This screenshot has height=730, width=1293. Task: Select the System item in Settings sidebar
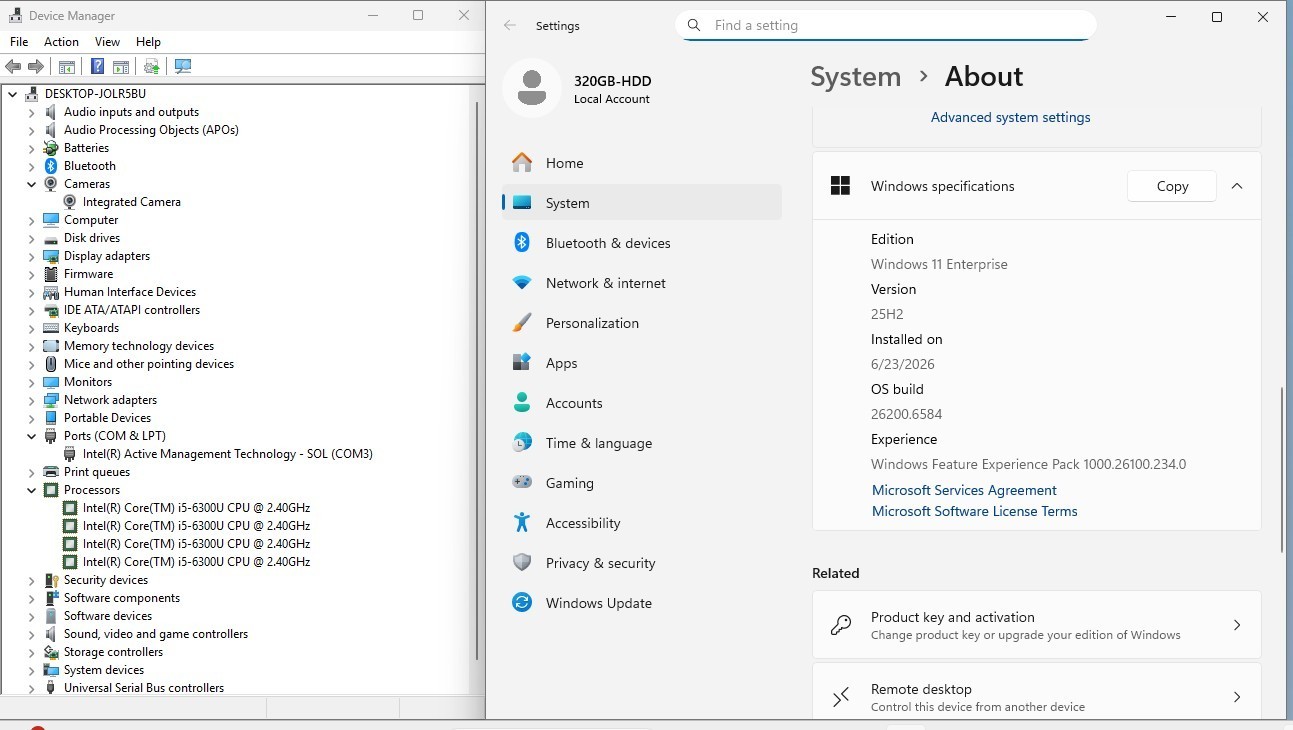point(642,203)
